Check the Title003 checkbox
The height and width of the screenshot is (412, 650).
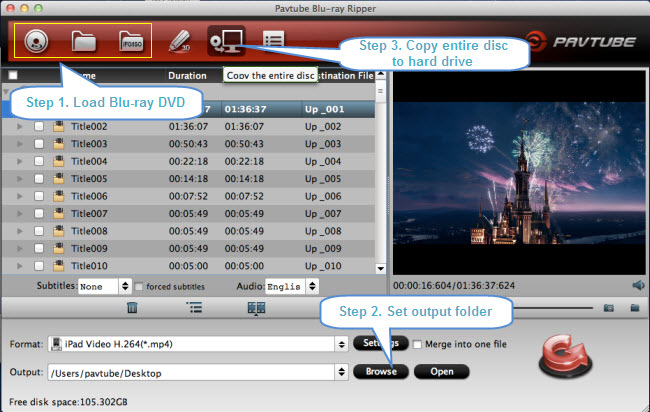[x=39, y=144]
